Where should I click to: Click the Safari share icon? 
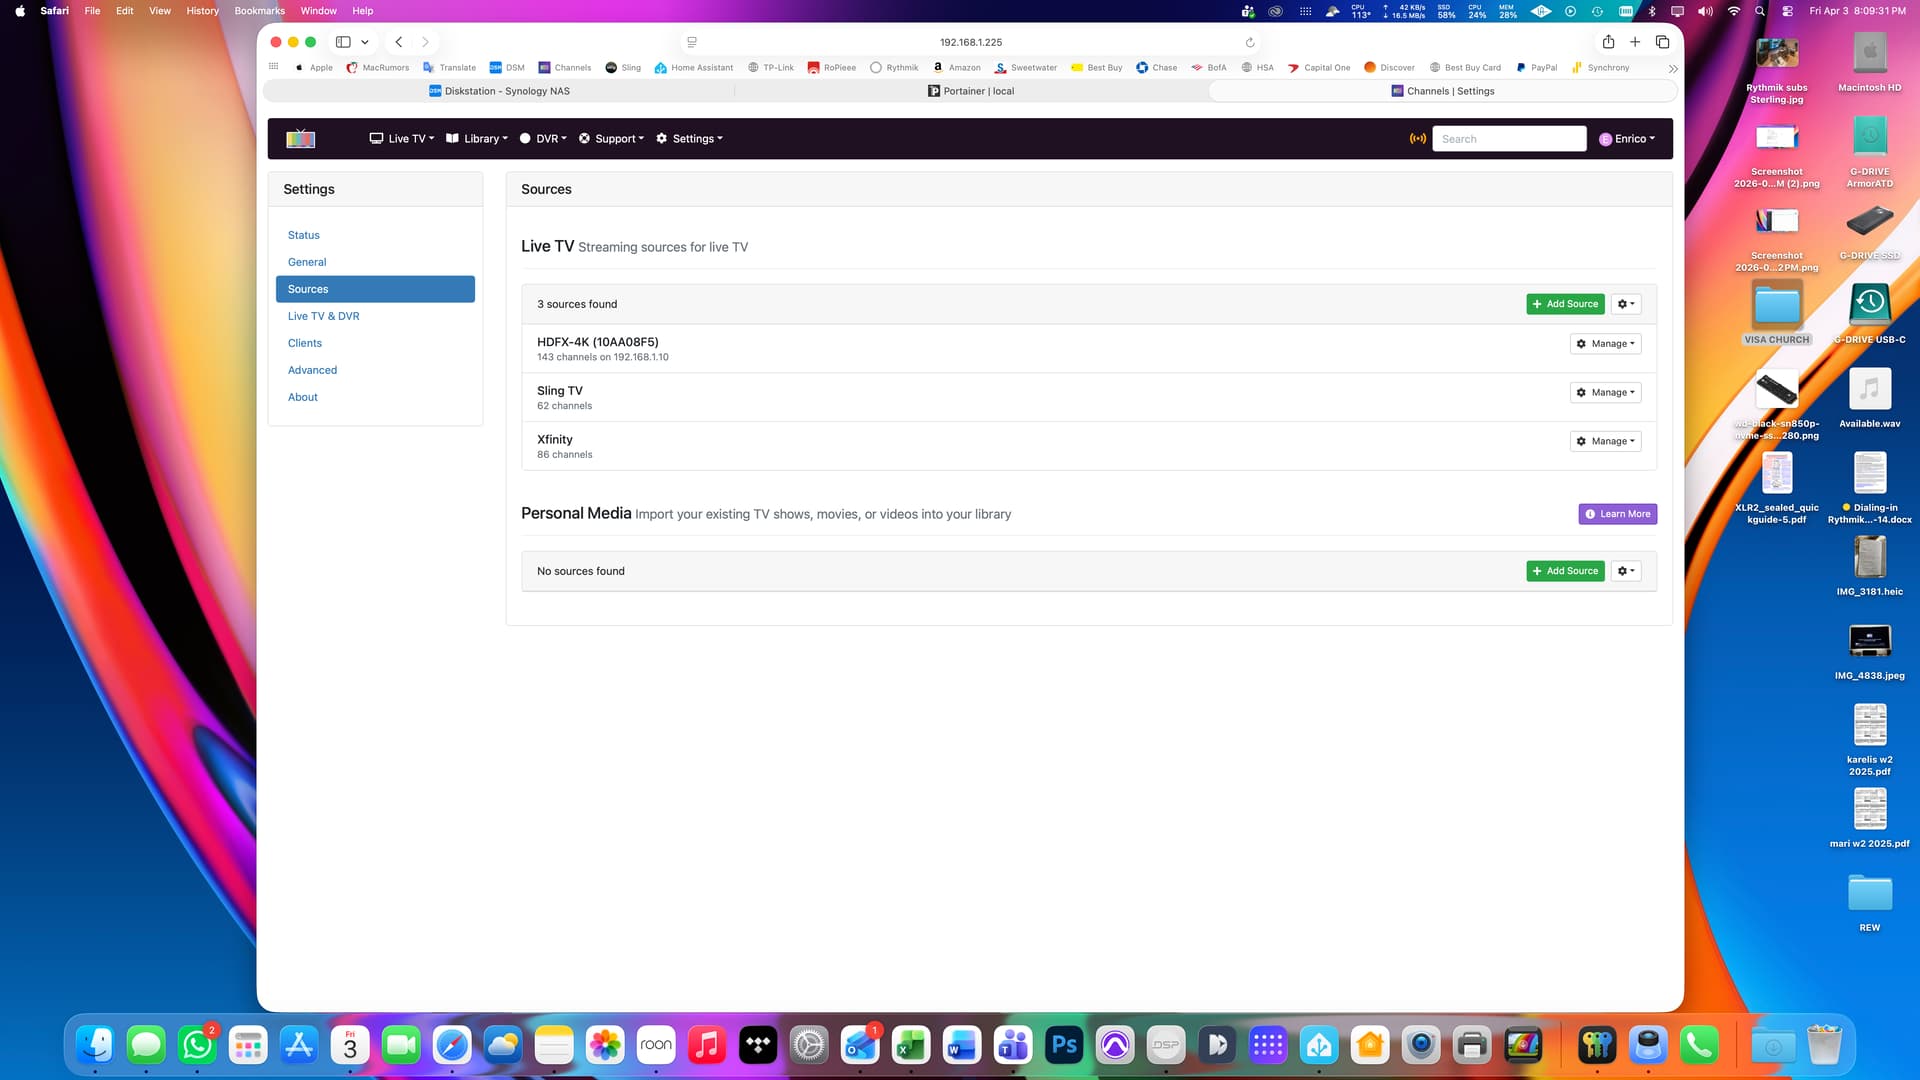click(1608, 42)
